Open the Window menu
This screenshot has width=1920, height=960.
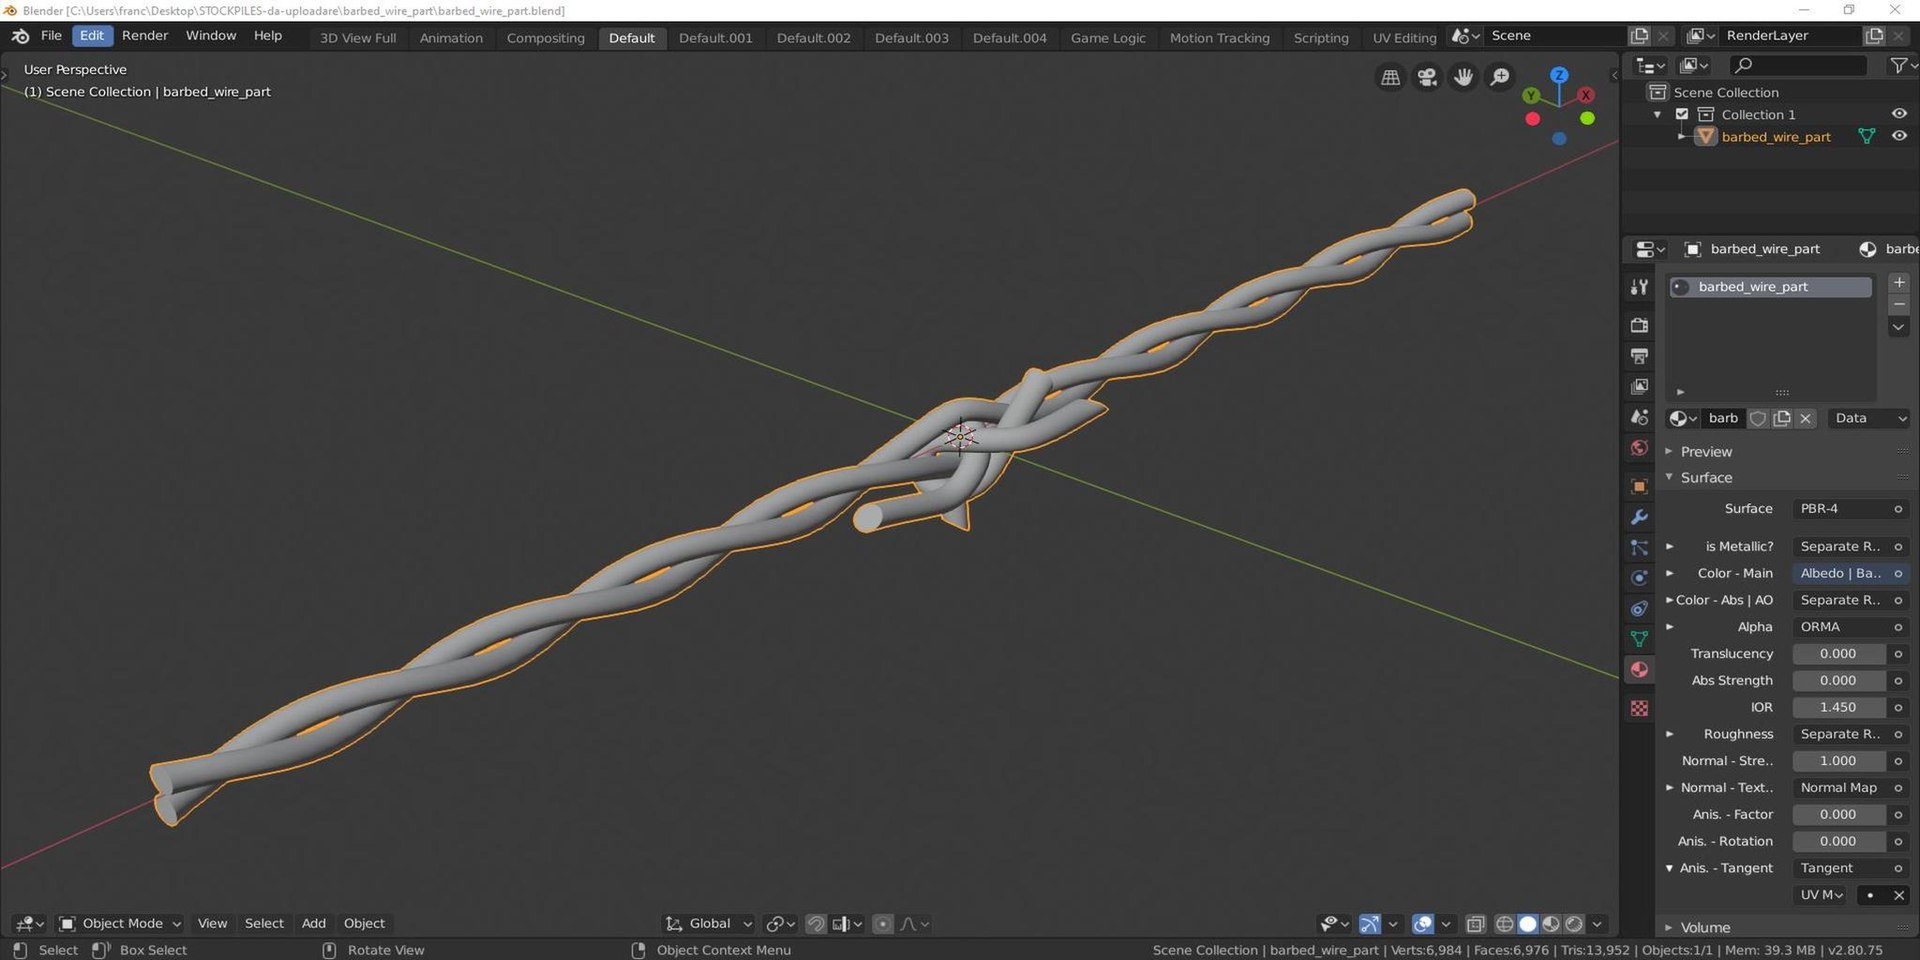211,35
